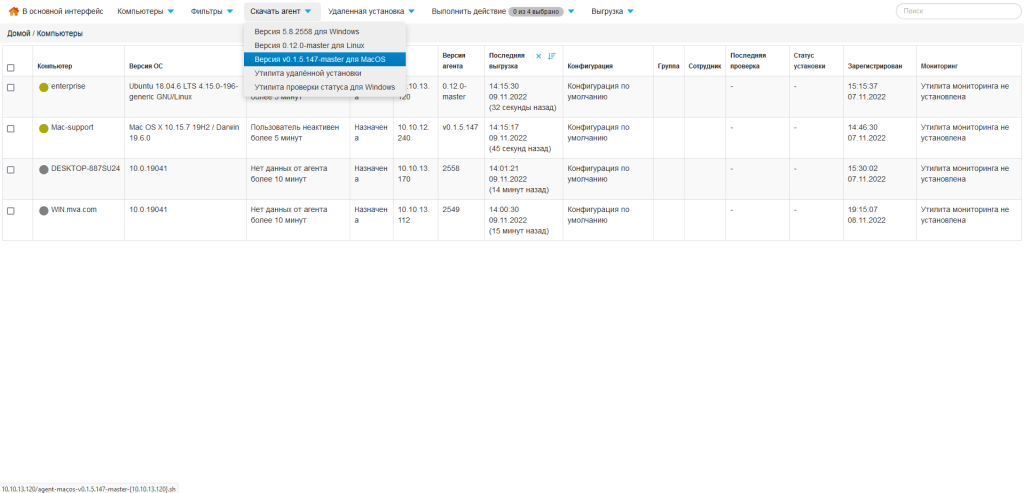This screenshot has width=1024, height=493.
Task: Click IP address 10.10.13.170
Action: tap(413, 174)
